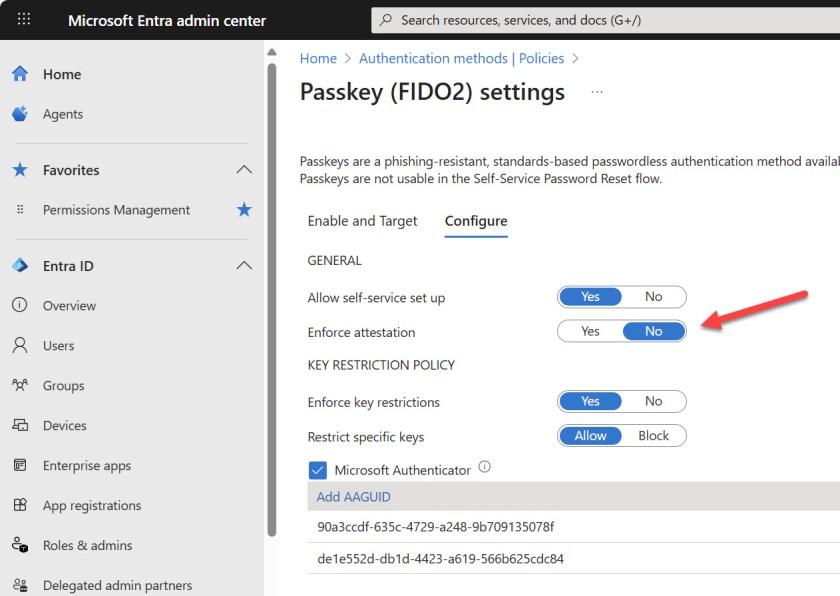This screenshot has width=840, height=596.
Task: Switch Restrict specific keys to Block
Action: (655, 435)
